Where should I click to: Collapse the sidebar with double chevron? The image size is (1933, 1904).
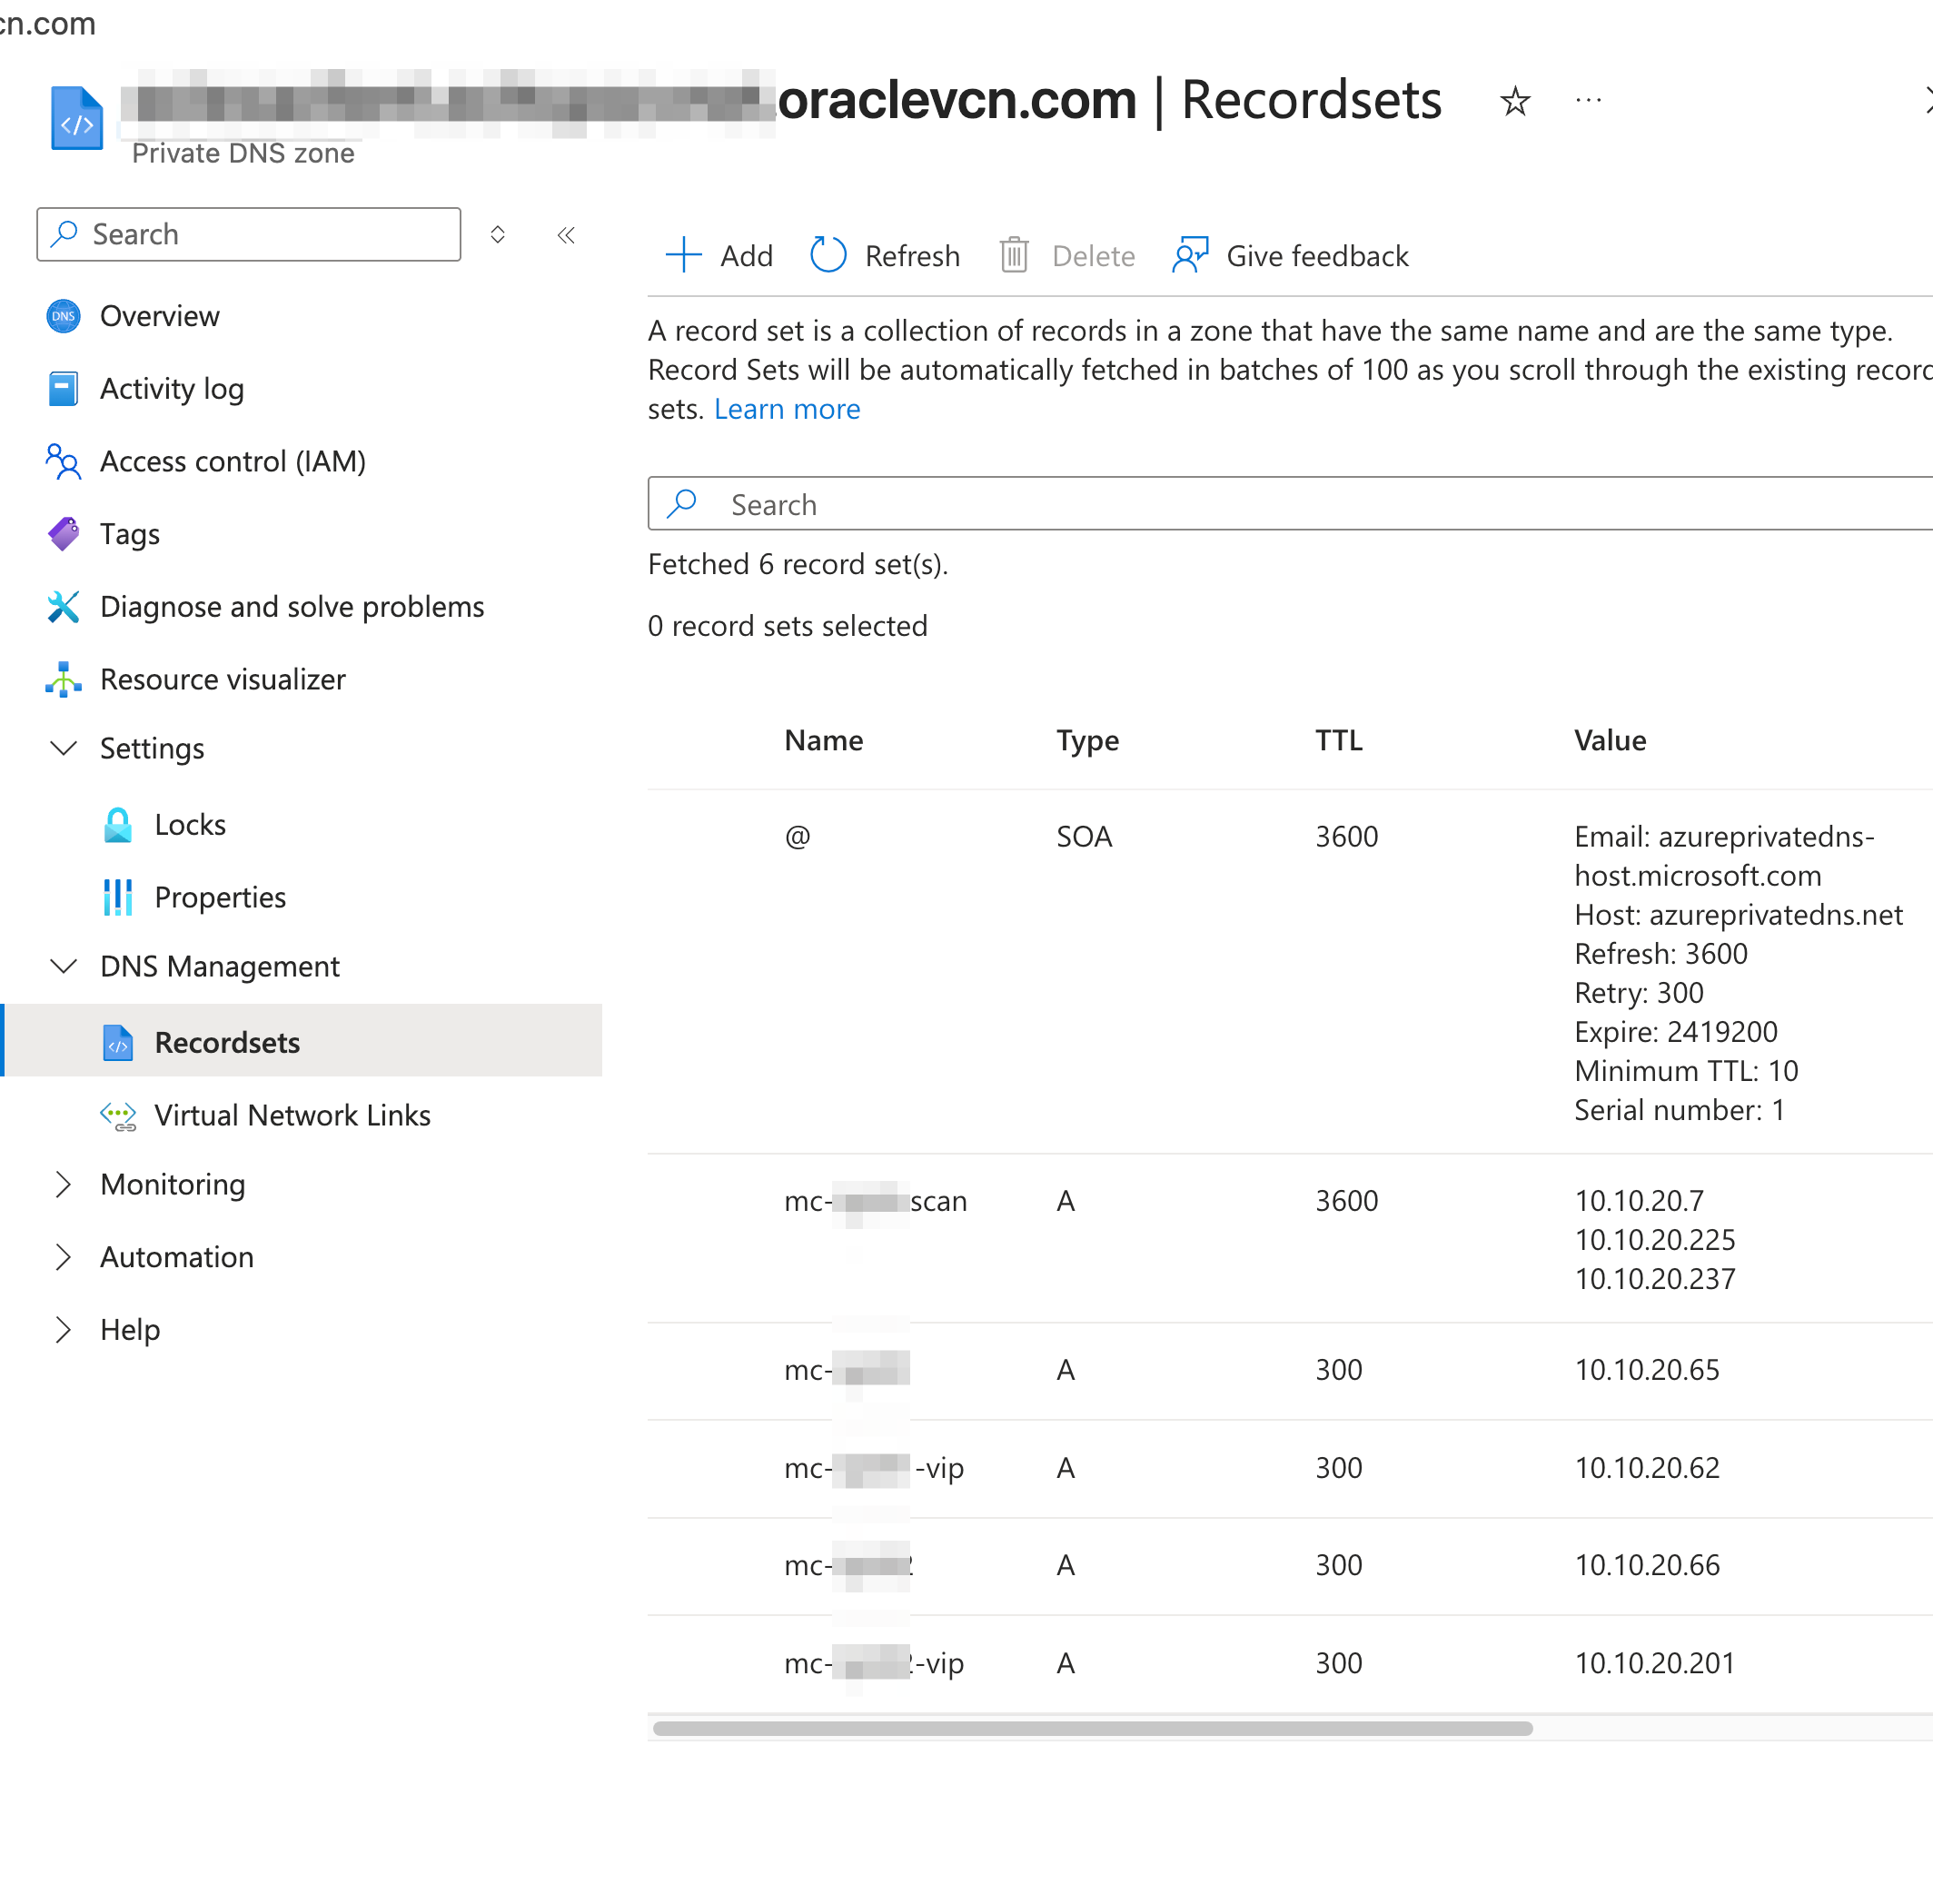[x=566, y=235]
